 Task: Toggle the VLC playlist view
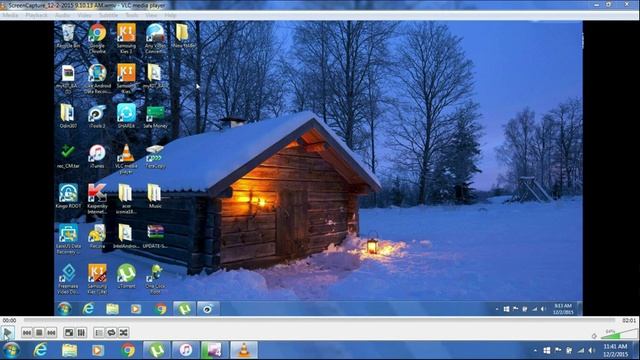99,333
